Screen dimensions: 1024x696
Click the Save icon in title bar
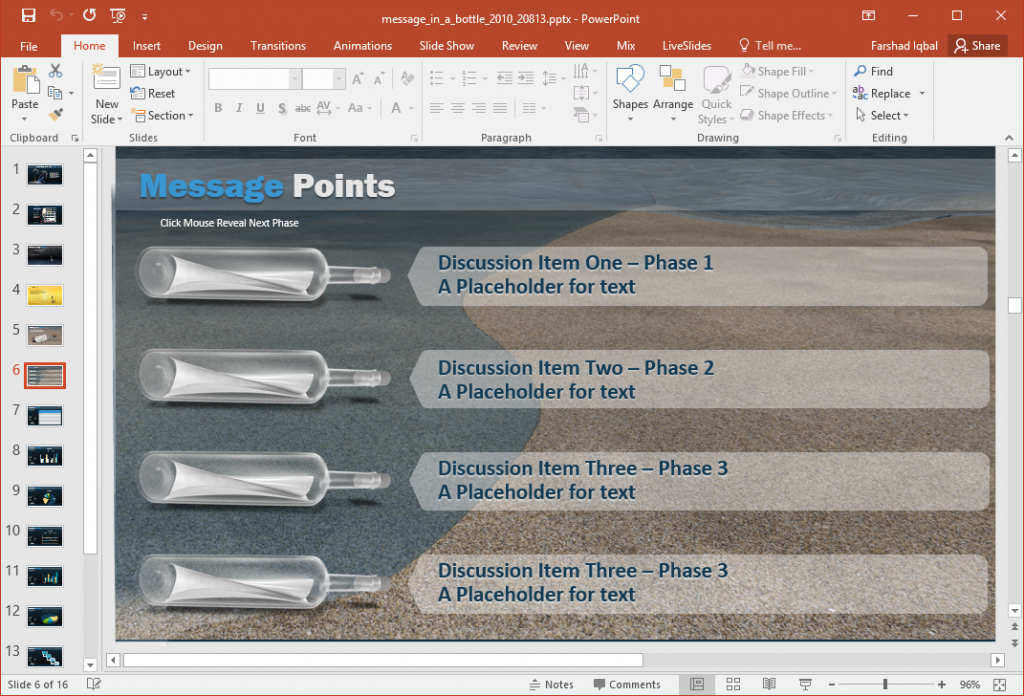tap(28, 16)
